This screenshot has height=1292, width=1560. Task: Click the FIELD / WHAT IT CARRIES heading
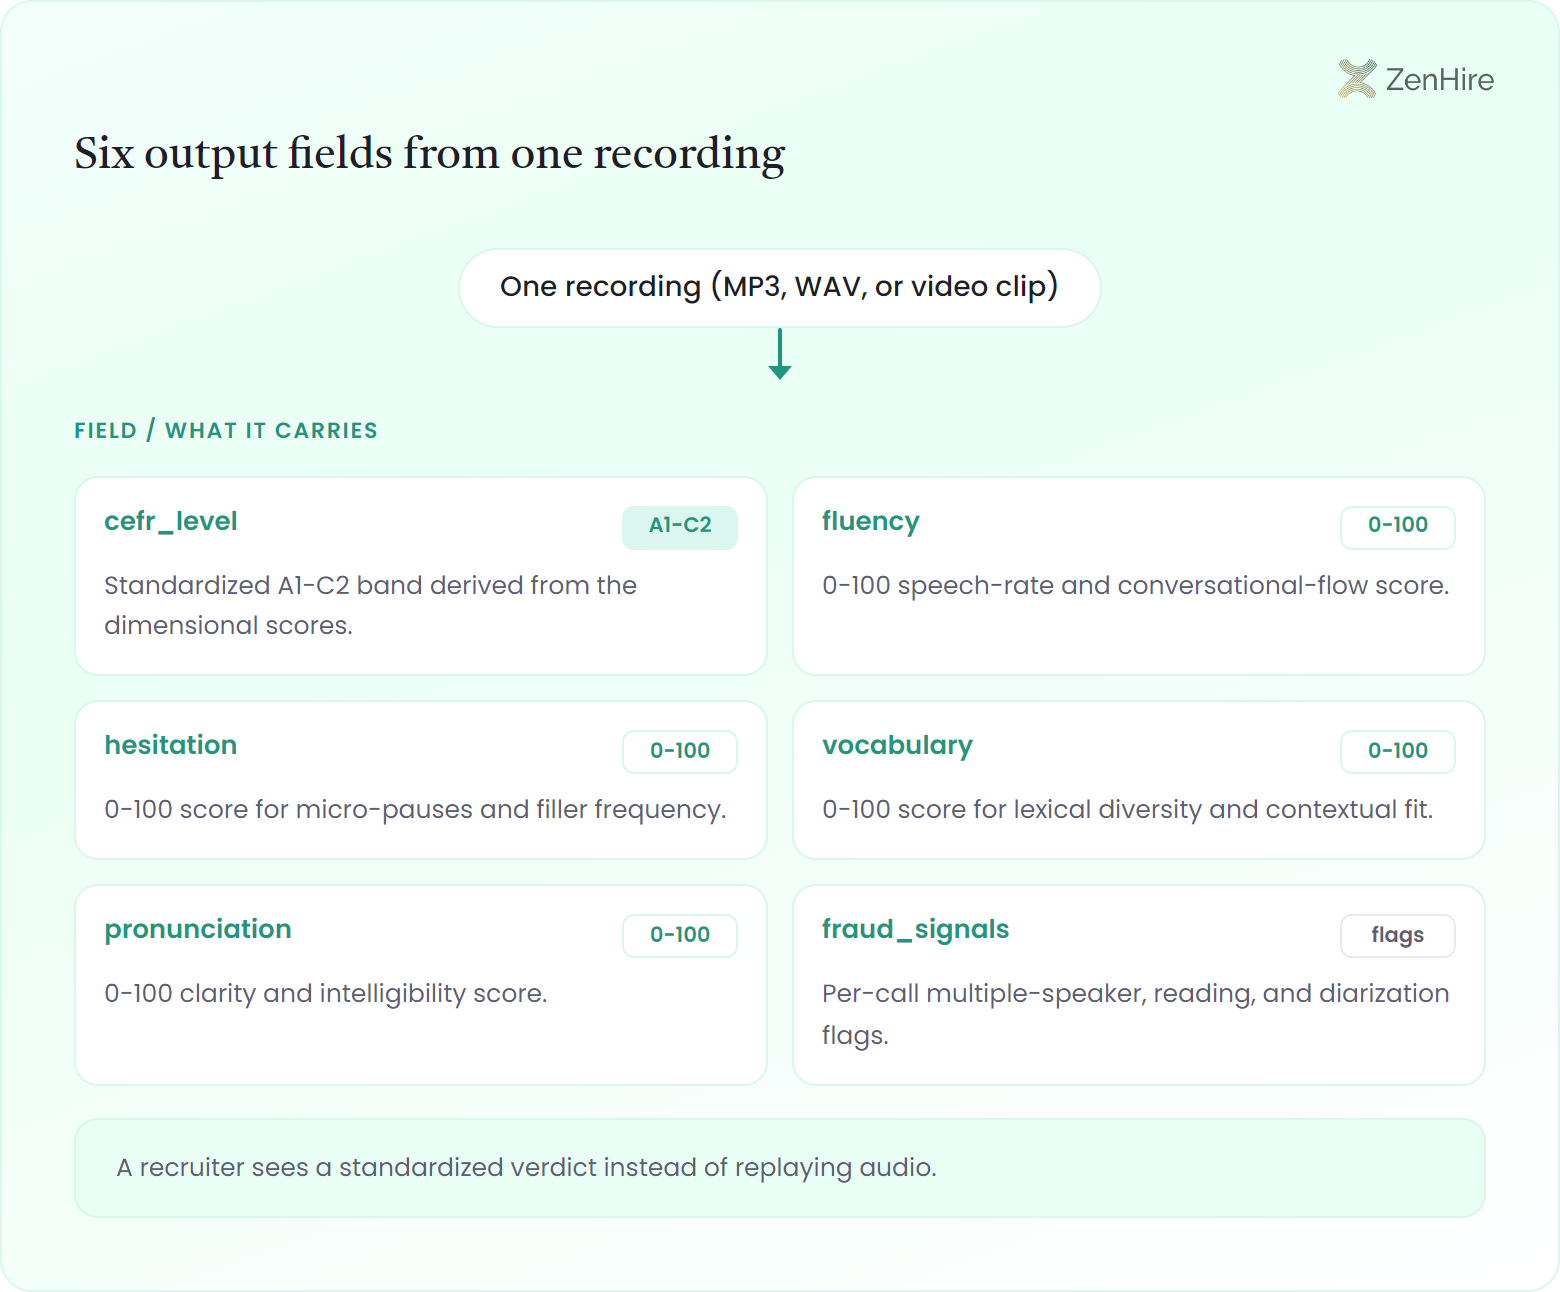(226, 431)
